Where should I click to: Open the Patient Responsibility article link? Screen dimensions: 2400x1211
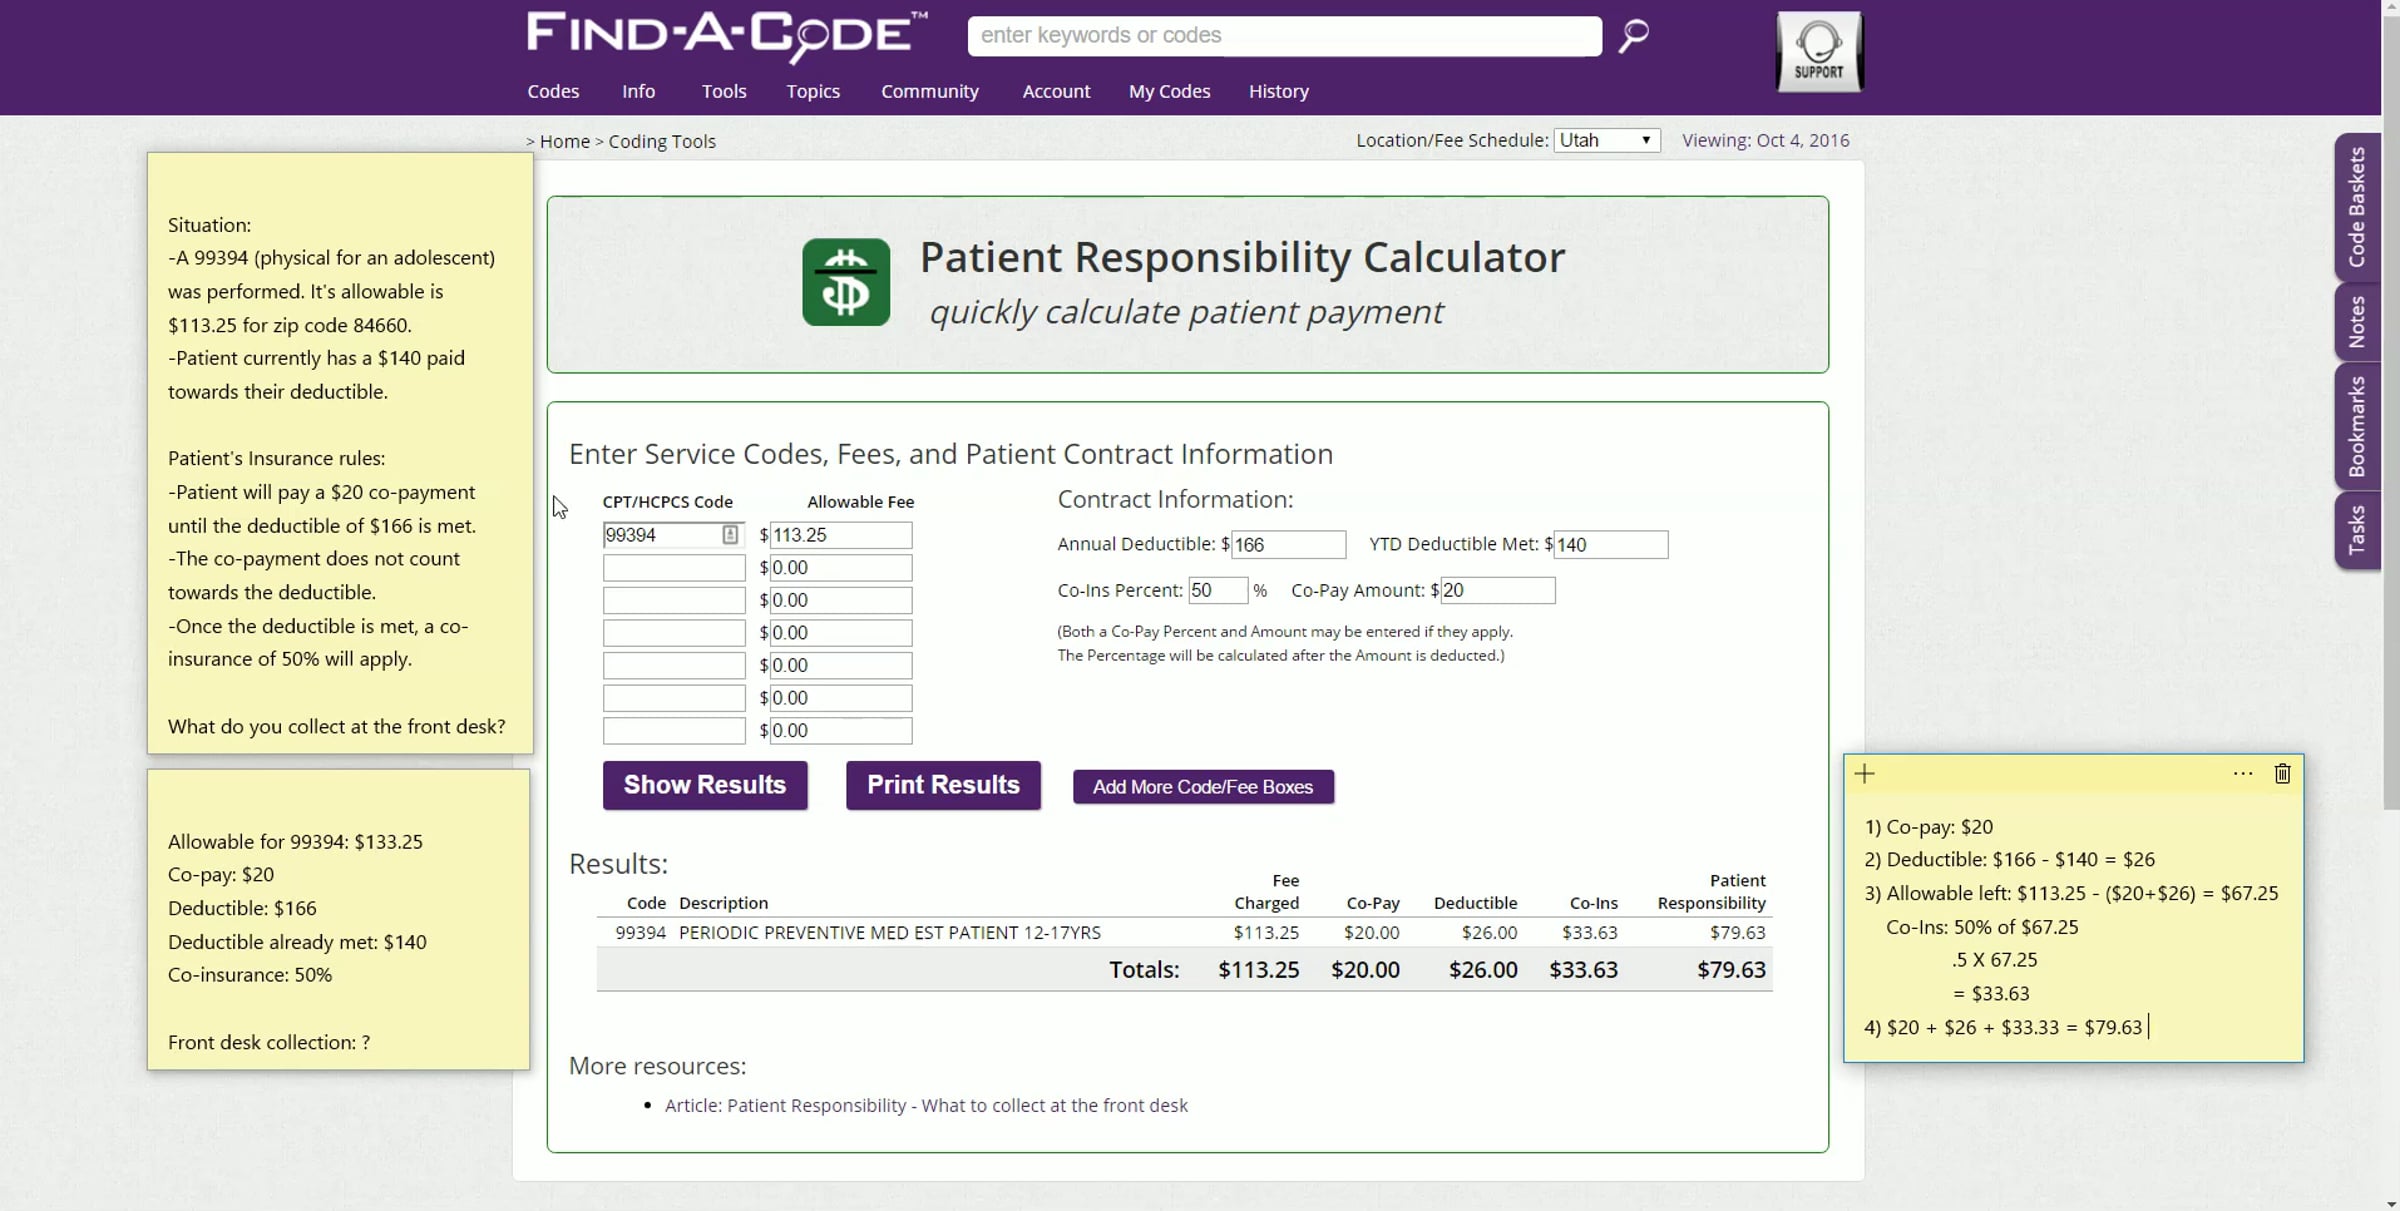pyautogui.click(x=925, y=1105)
